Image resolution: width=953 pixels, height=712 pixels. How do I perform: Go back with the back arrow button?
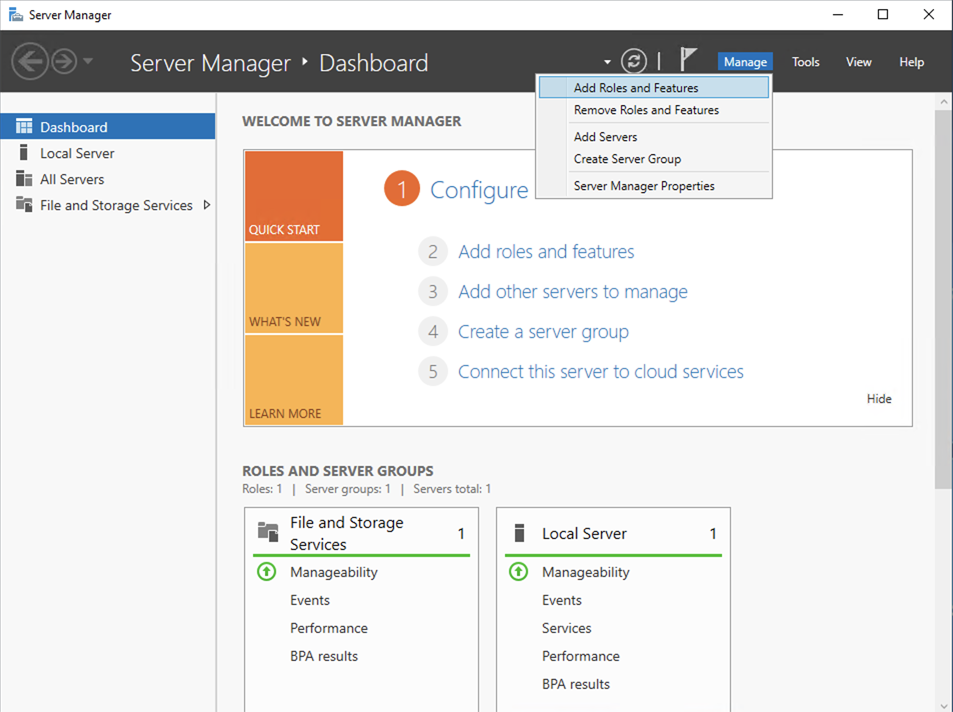pyautogui.click(x=29, y=61)
